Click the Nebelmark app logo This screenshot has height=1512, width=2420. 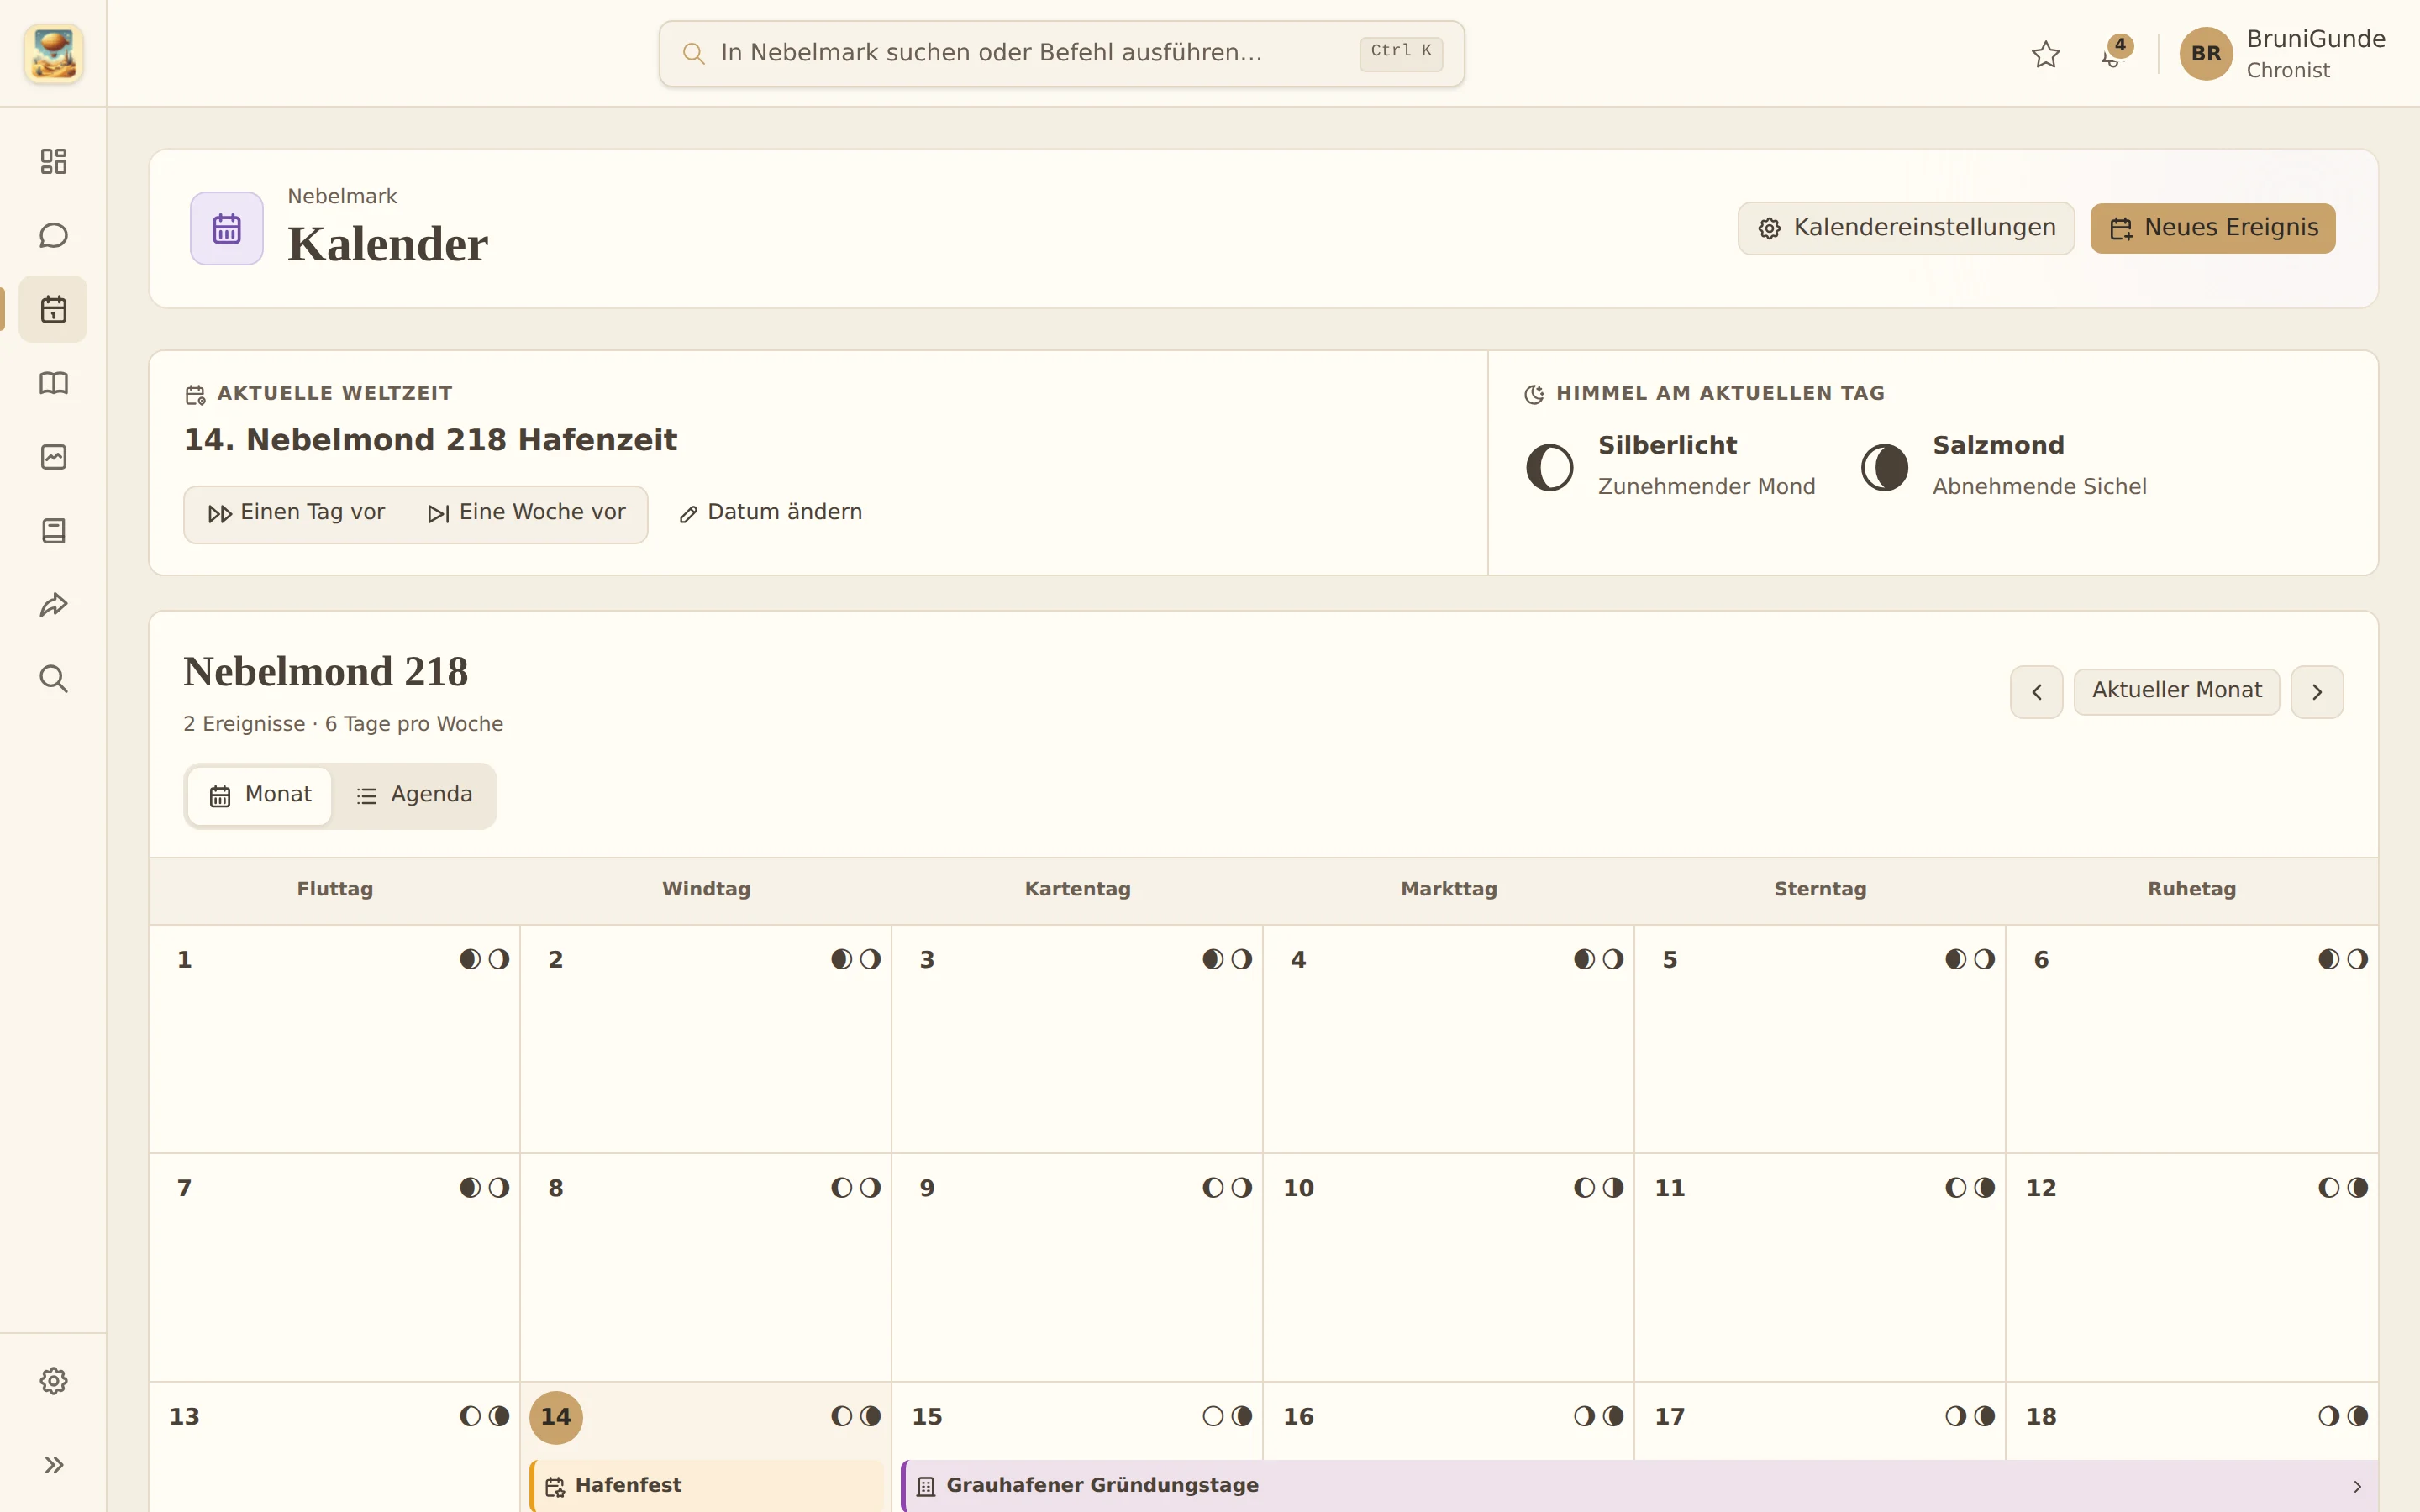click(53, 53)
